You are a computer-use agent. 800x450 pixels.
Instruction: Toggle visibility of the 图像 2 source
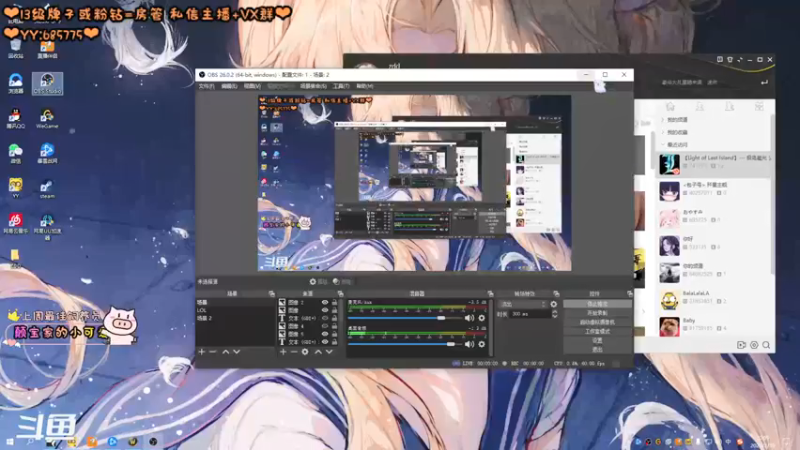tap(324, 303)
